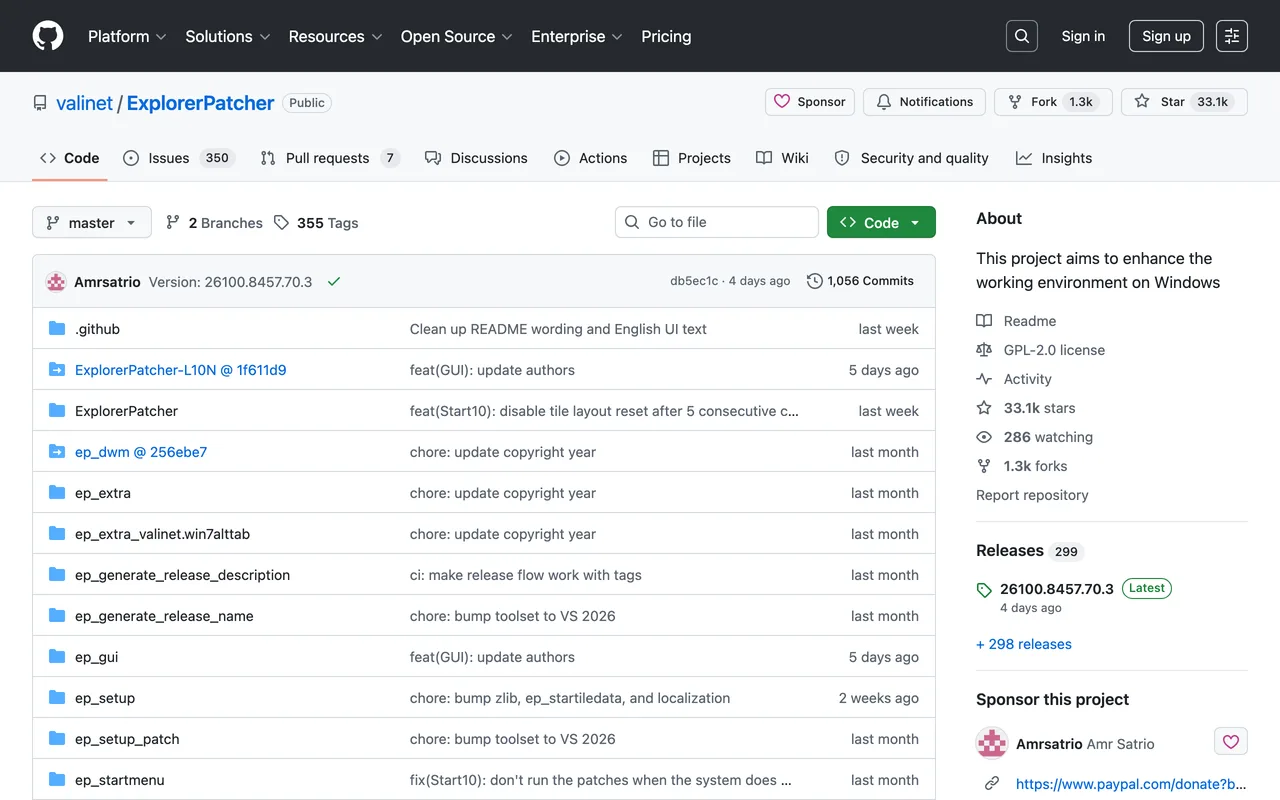Open the valinet owner link
The height and width of the screenshot is (800, 1280).
pos(85,103)
